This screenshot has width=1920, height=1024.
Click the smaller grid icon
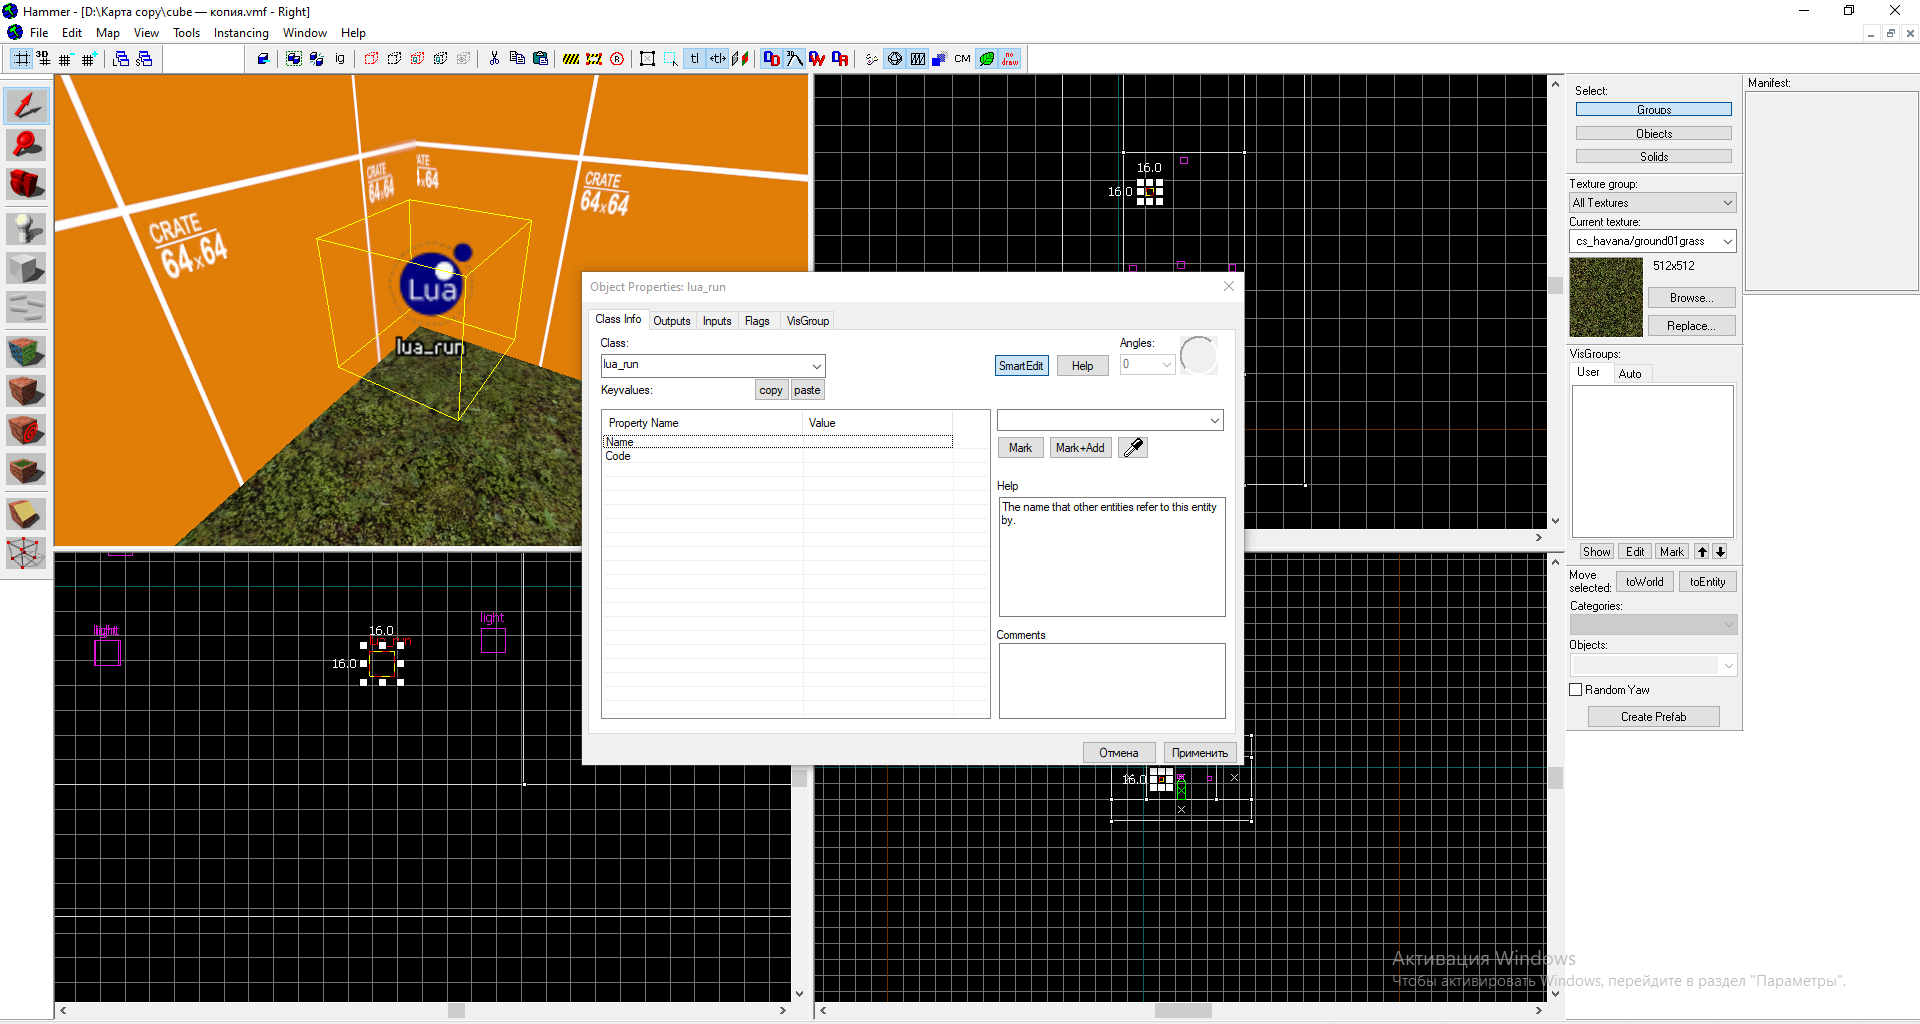(66, 59)
